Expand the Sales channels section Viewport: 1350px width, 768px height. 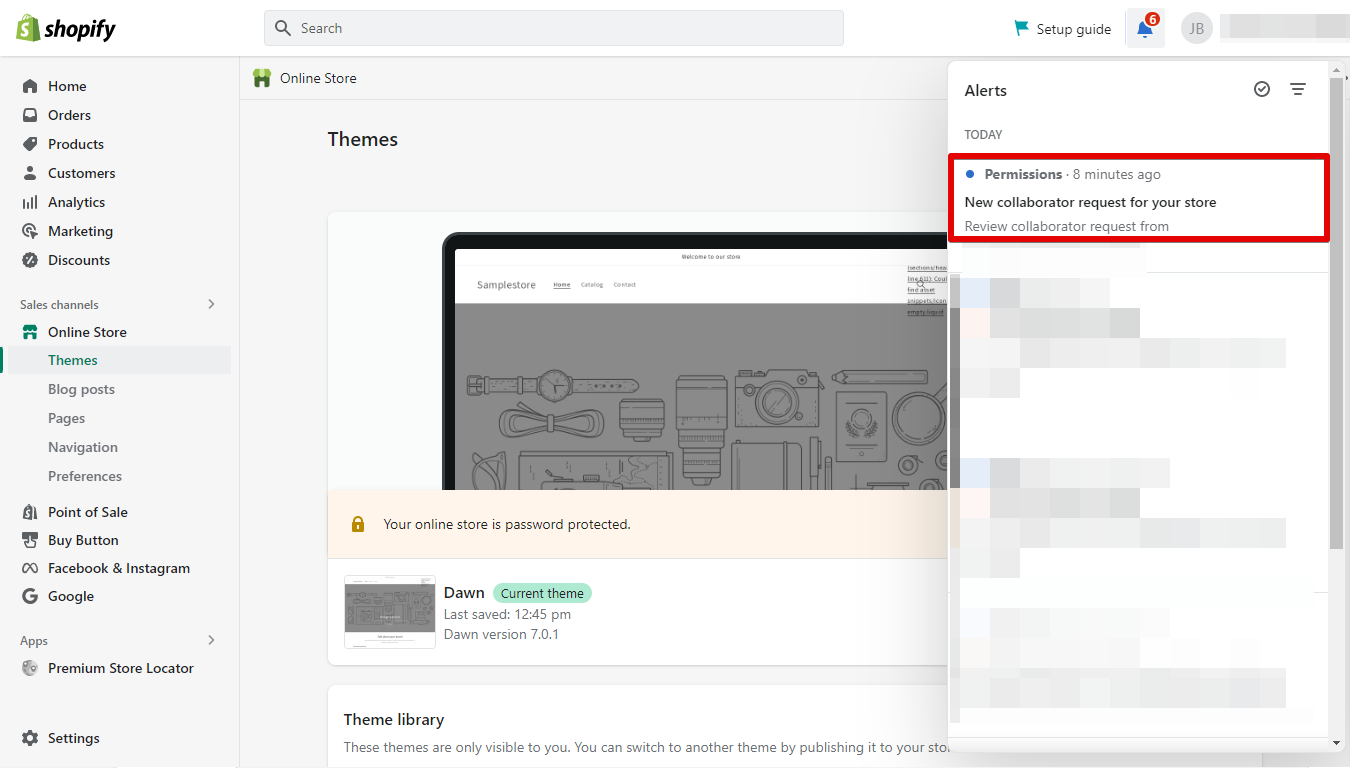[211, 304]
